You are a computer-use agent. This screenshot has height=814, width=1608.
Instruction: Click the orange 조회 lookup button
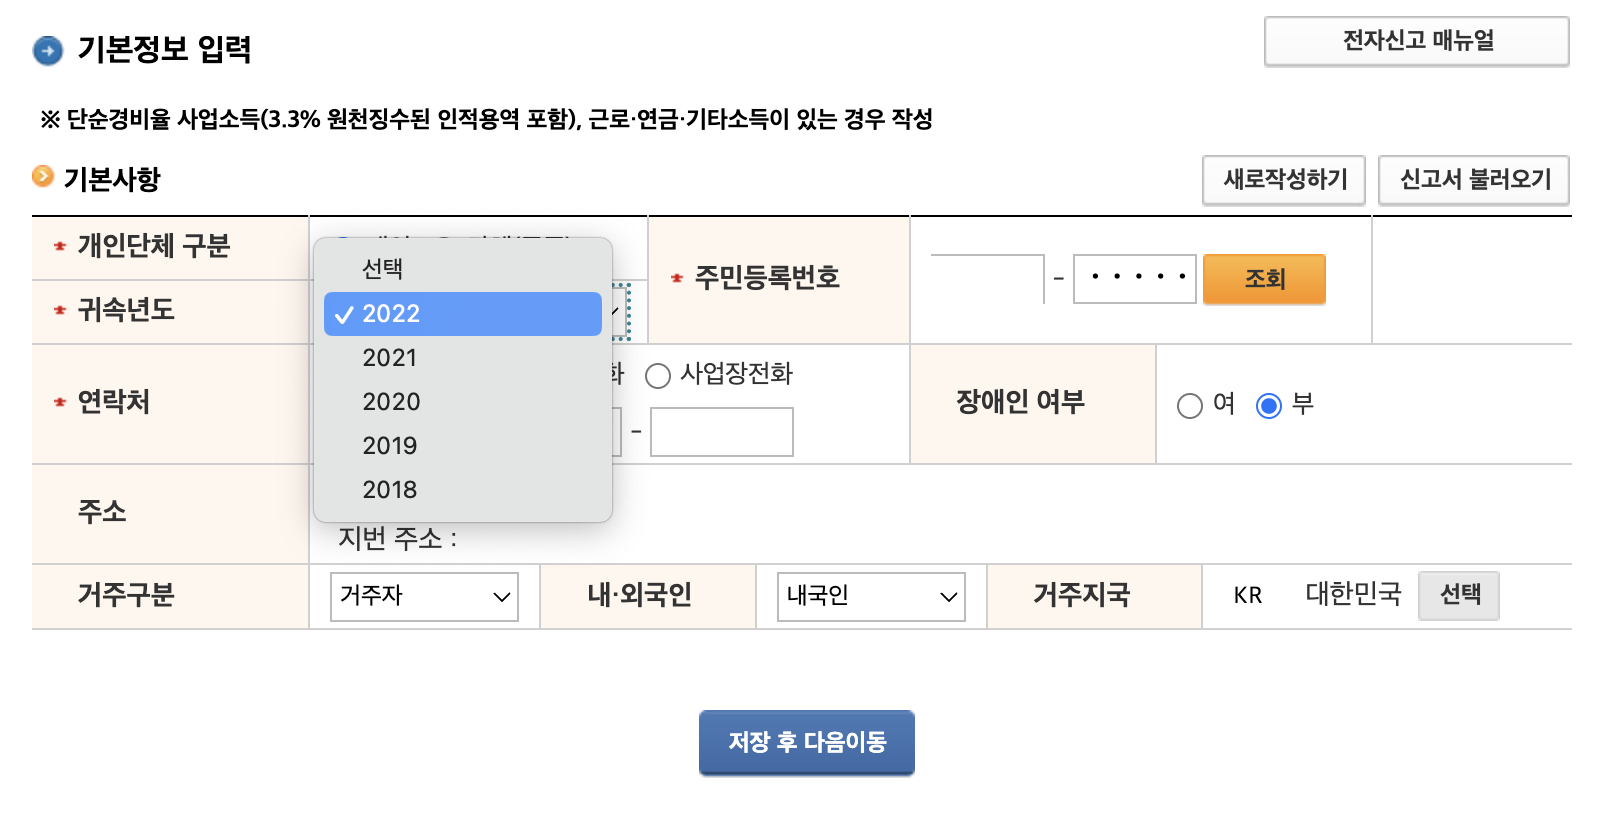pos(1263,279)
